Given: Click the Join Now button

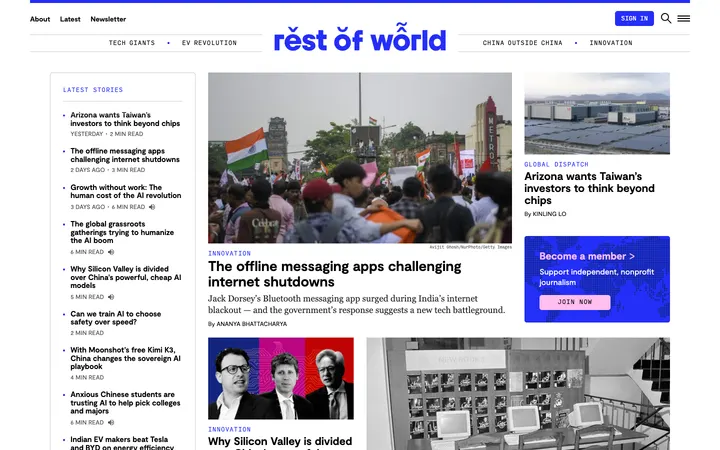Looking at the screenshot, I should click(x=574, y=302).
